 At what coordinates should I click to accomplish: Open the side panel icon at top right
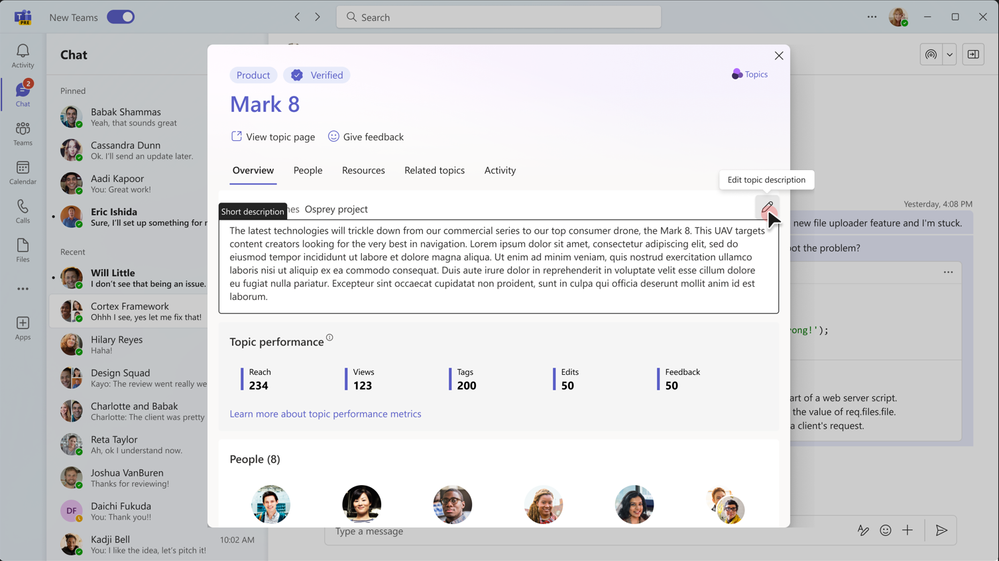(973, 55)
